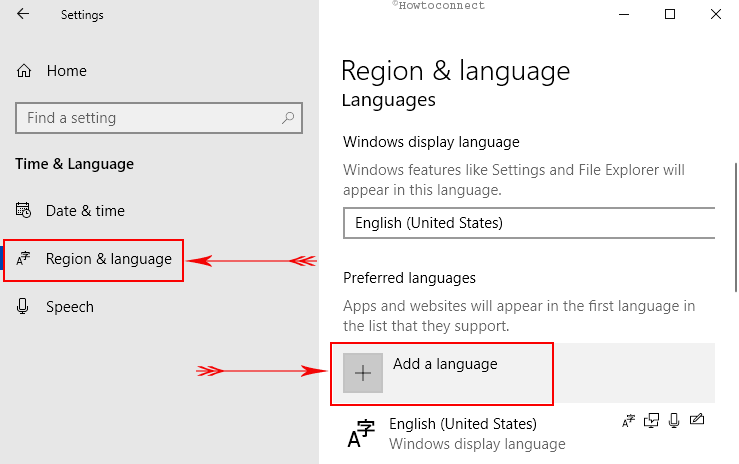Select English (United States) language entry
739x464 pixels.
point(528,433)
